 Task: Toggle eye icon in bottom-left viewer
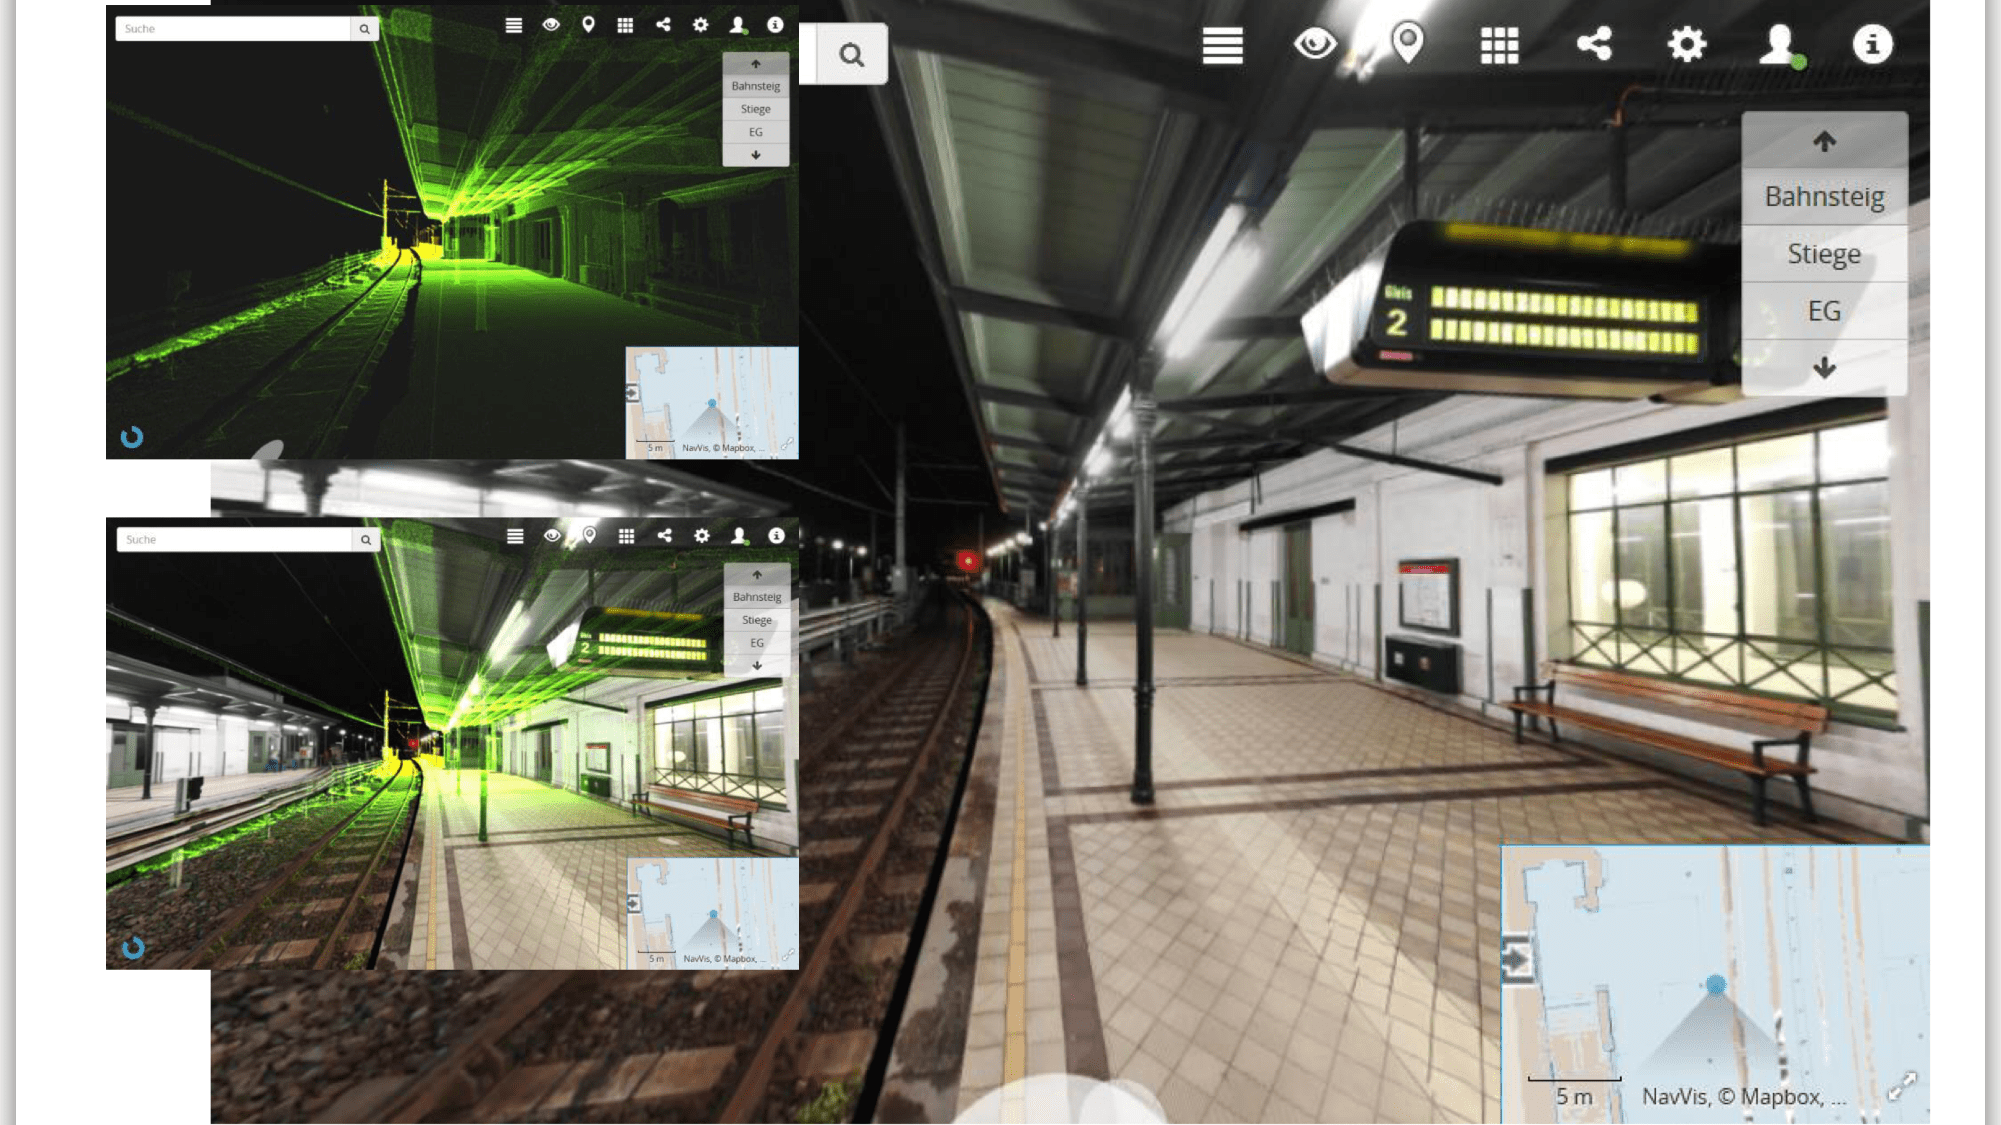point(552,536)
